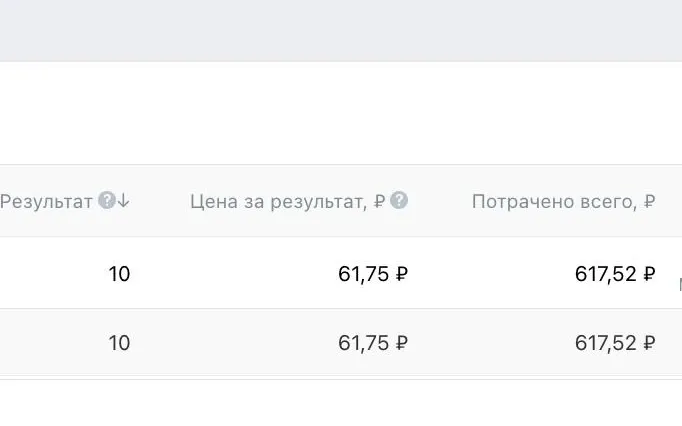Sort by Результат column header
Viewport: 682px width, 426px height.
point(46,201)
